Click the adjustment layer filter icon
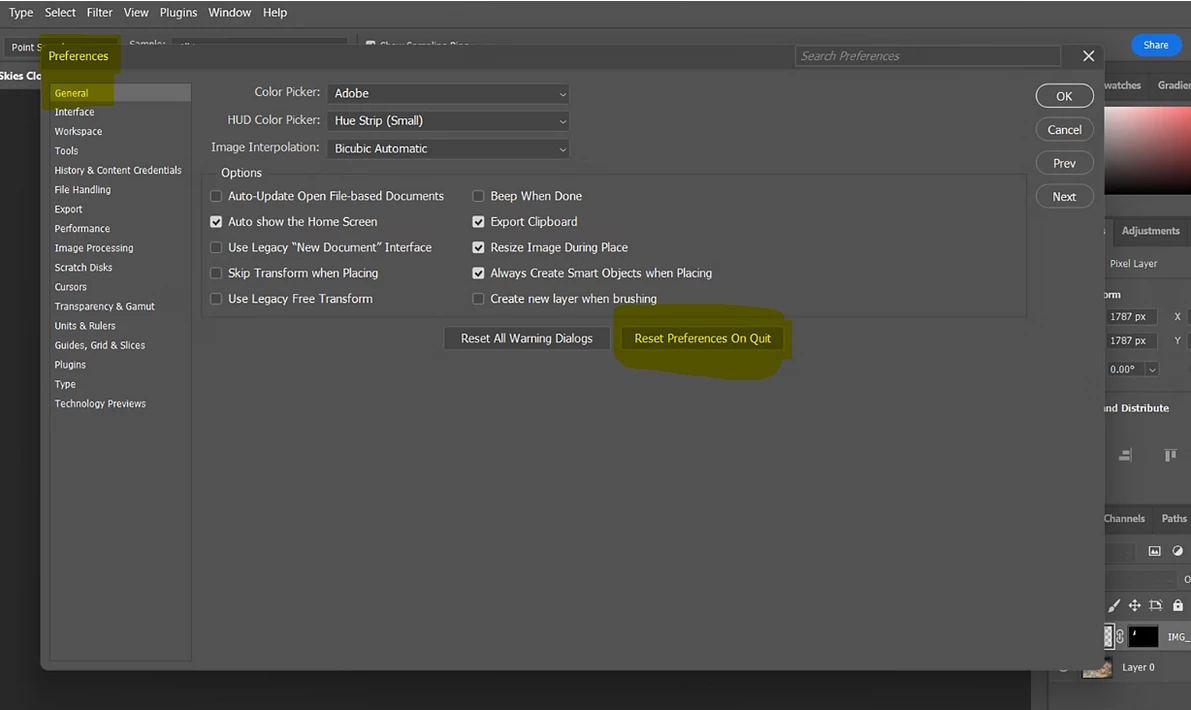The image size is (1191, 710). [1177, 551]
